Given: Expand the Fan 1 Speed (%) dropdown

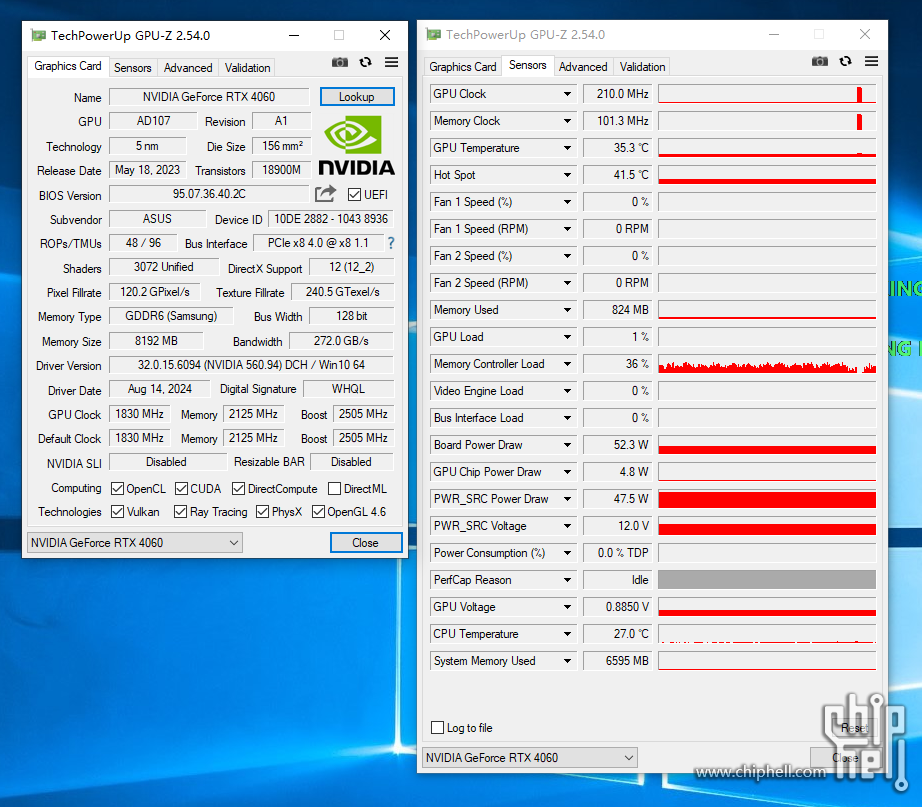Looking at the screenshot, I should click(567, 202).
